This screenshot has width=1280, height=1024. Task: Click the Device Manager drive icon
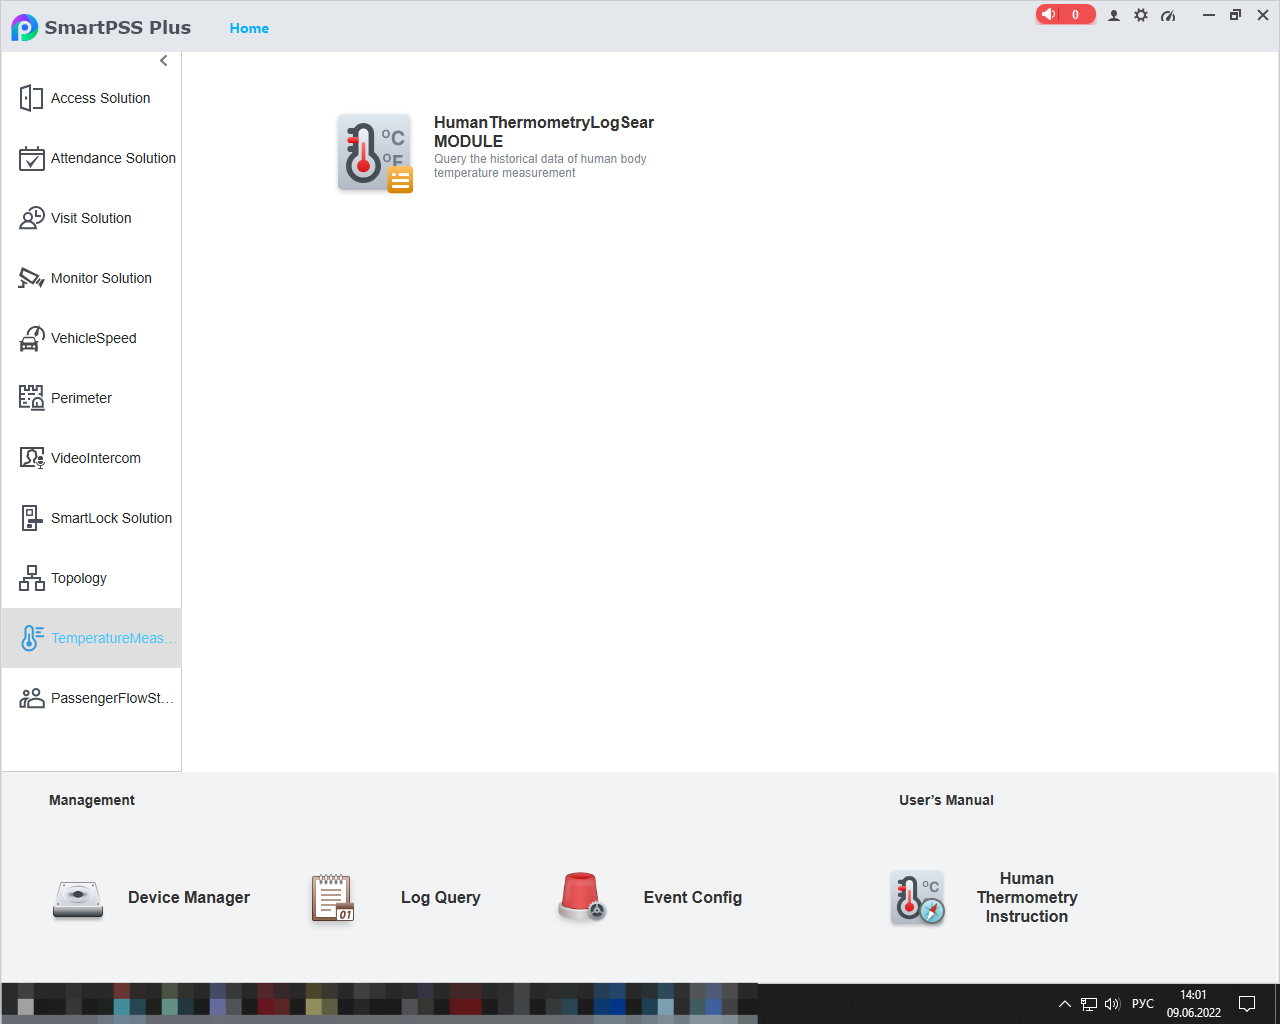coord(78,899)
